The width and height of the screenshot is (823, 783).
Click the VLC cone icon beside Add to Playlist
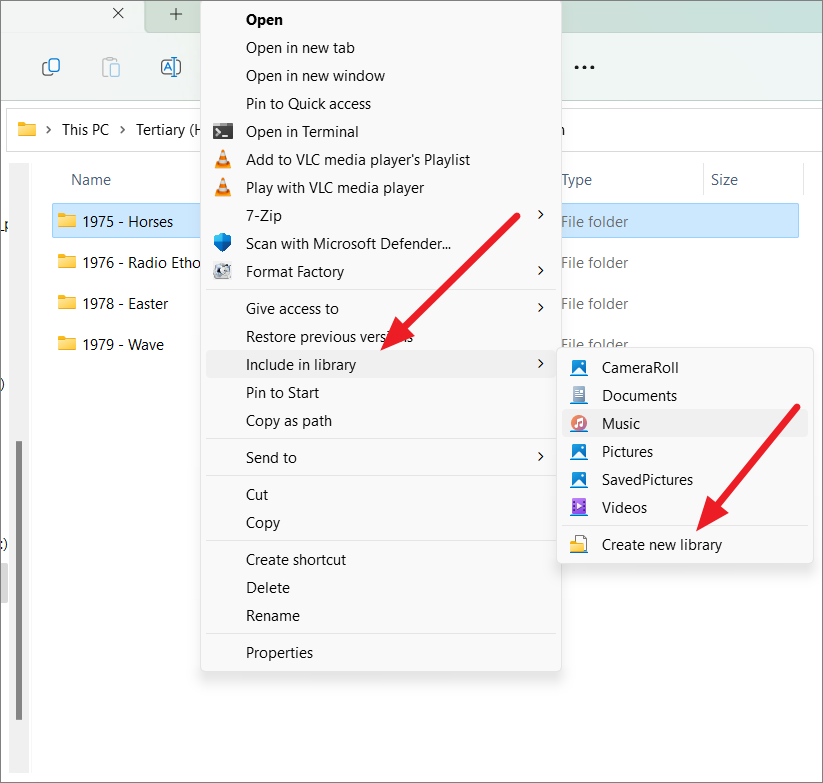tap(223, 159)
